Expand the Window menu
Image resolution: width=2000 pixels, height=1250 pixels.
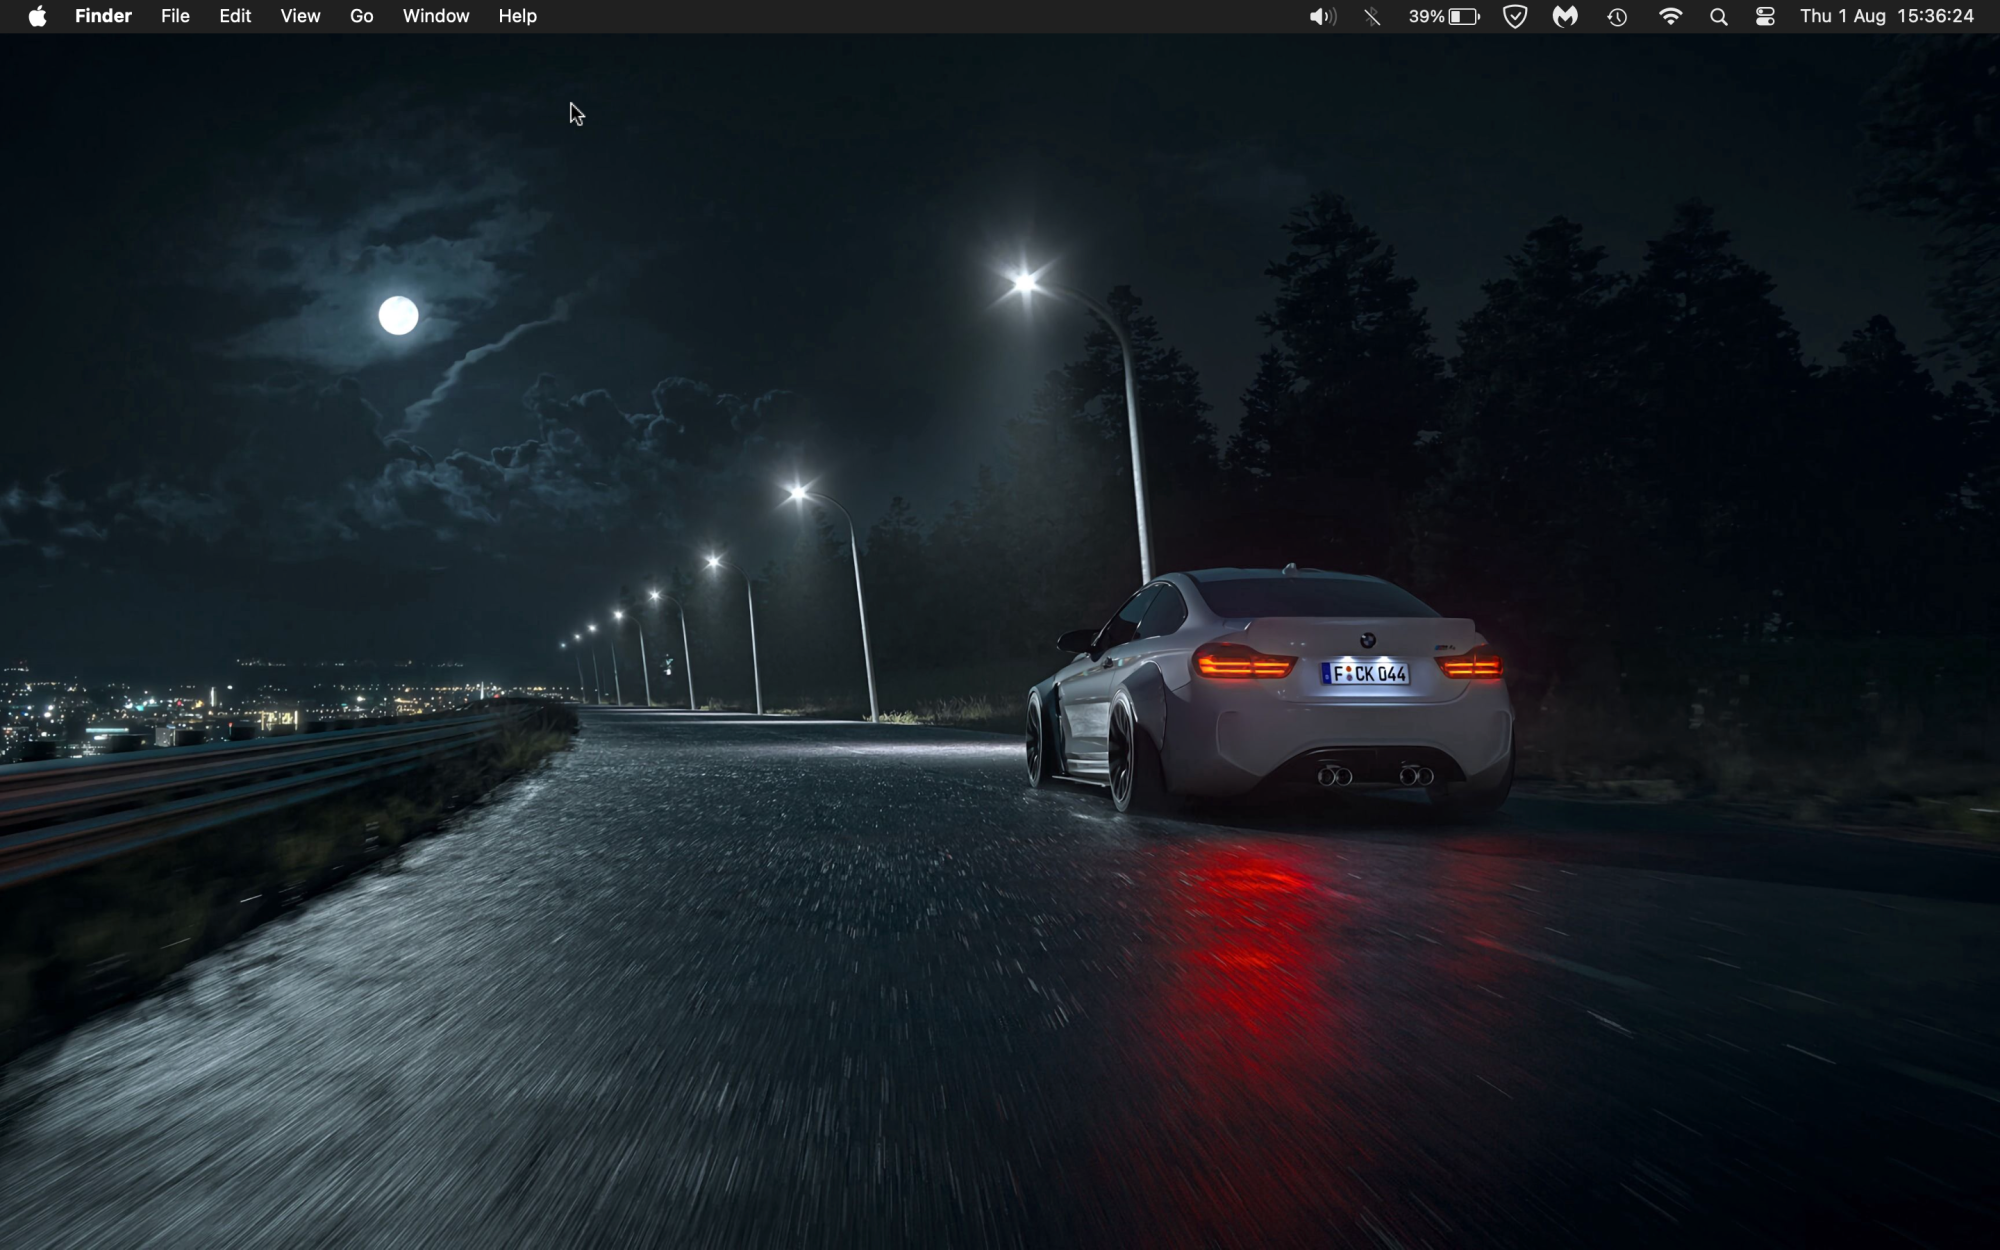(435, 16)
